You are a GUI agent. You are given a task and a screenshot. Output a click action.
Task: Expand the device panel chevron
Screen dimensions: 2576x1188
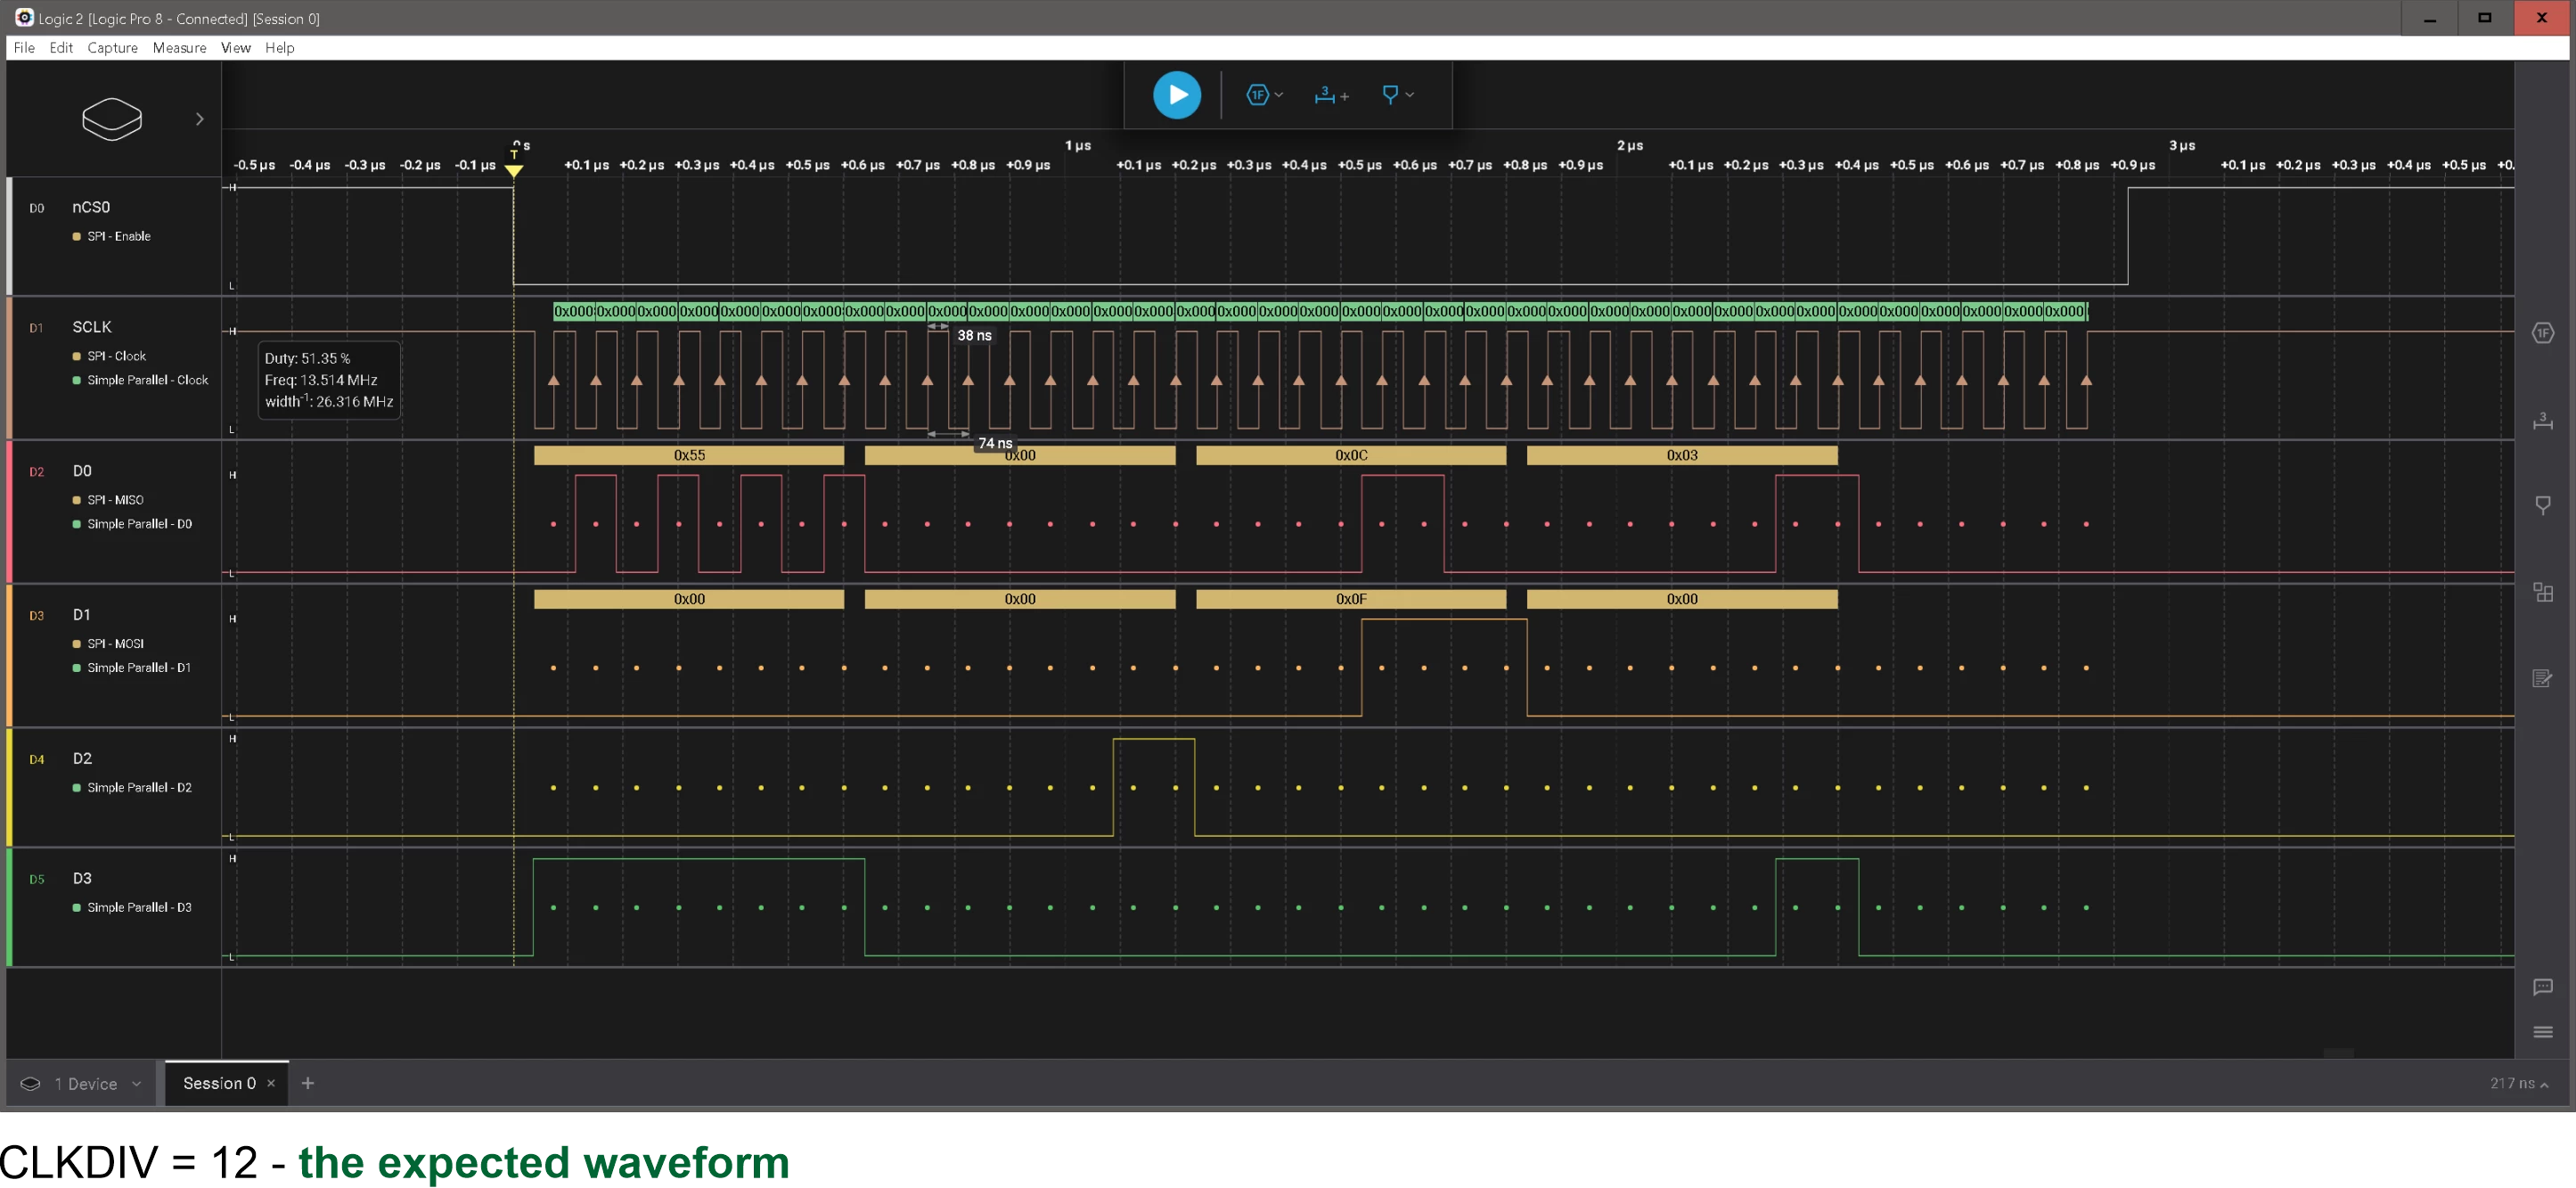coord(200,119)
